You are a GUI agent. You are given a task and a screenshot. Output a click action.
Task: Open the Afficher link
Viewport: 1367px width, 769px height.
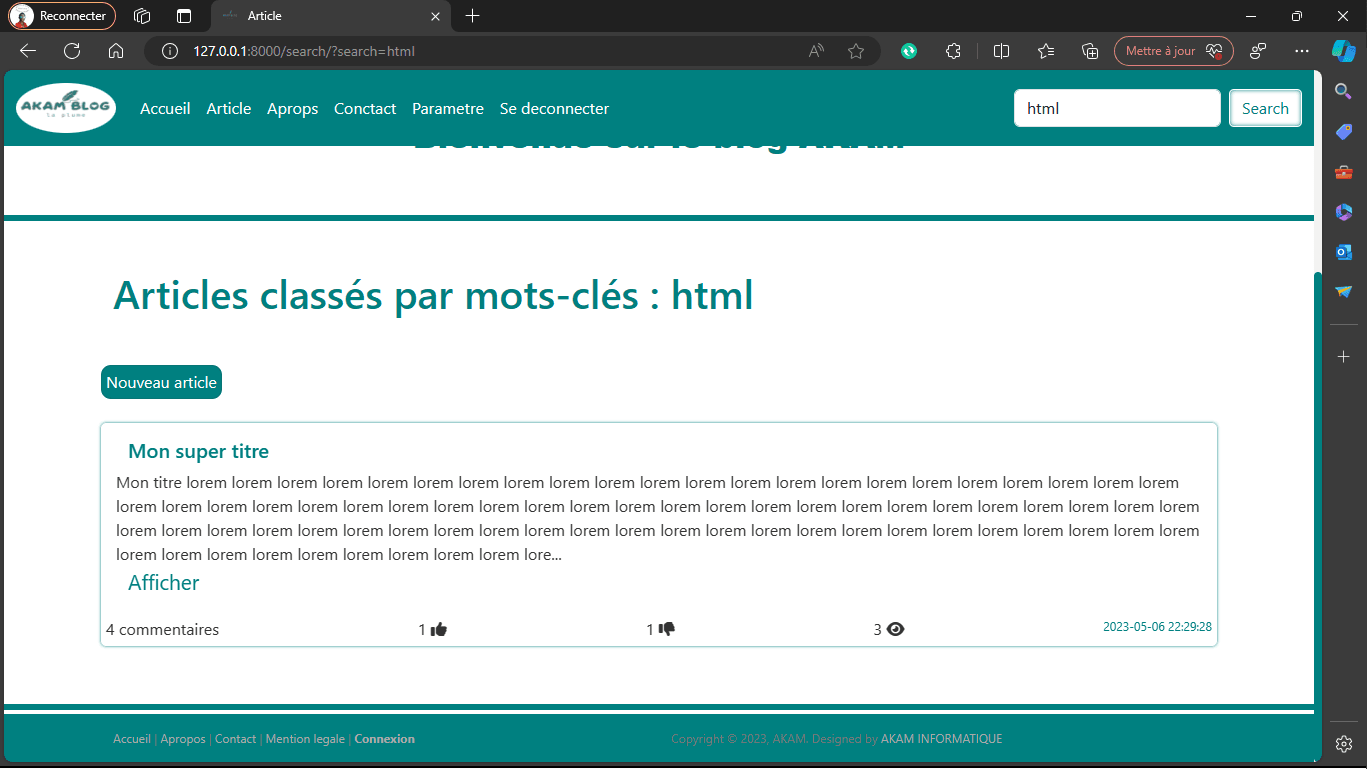point(164,582)
